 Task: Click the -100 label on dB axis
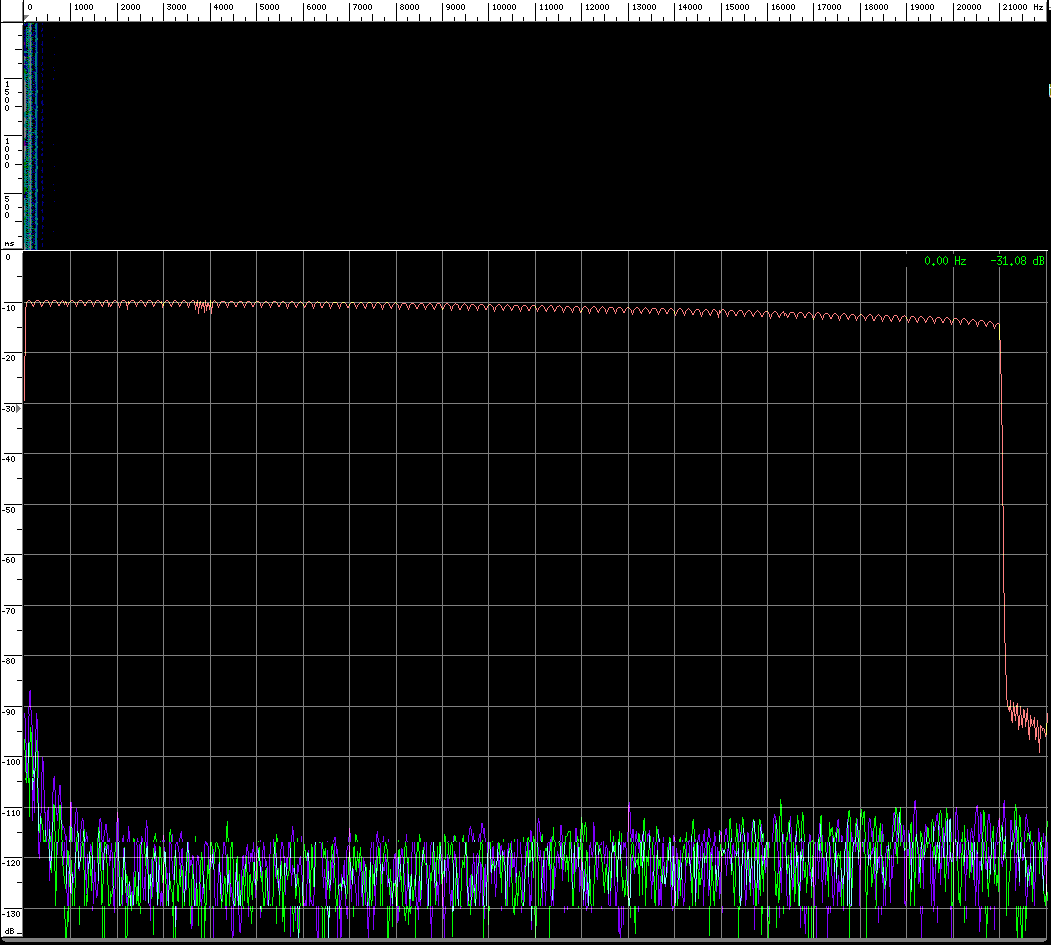point(11,762)
